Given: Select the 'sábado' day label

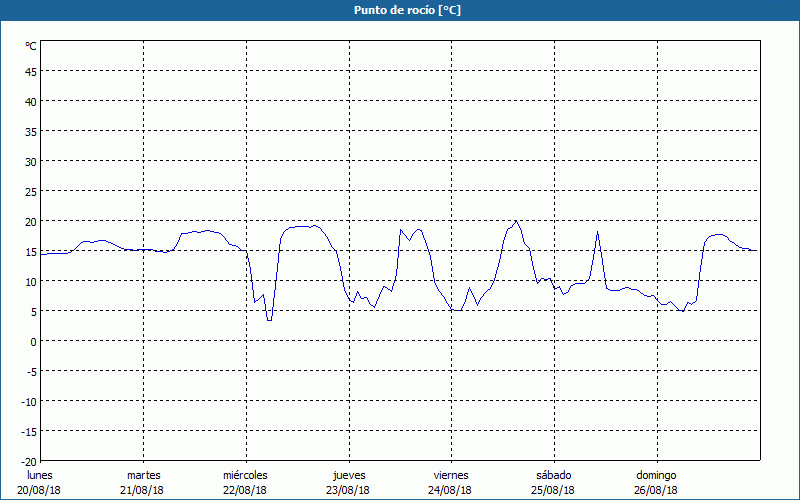Looking at the screenshot, I should pos(553,475).
